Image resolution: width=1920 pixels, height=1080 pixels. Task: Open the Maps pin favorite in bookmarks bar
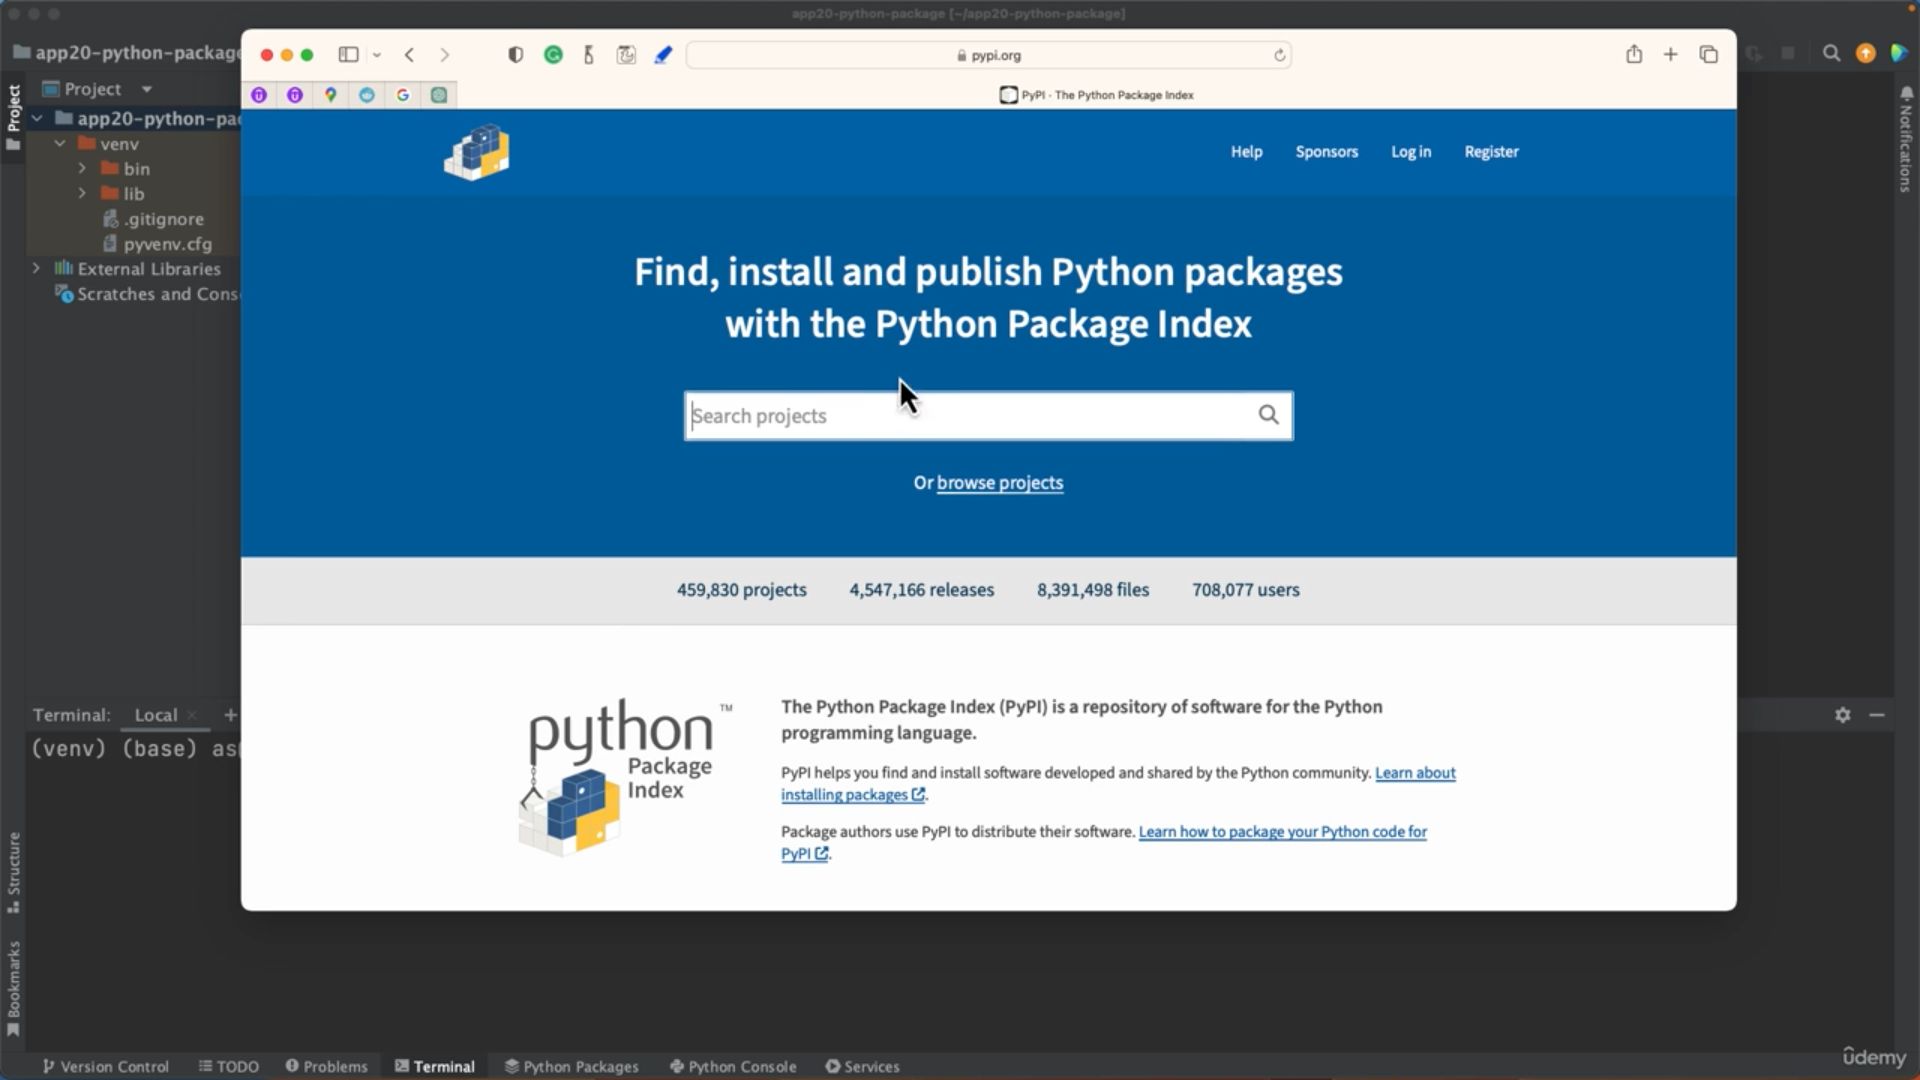(x=331, y=95)
